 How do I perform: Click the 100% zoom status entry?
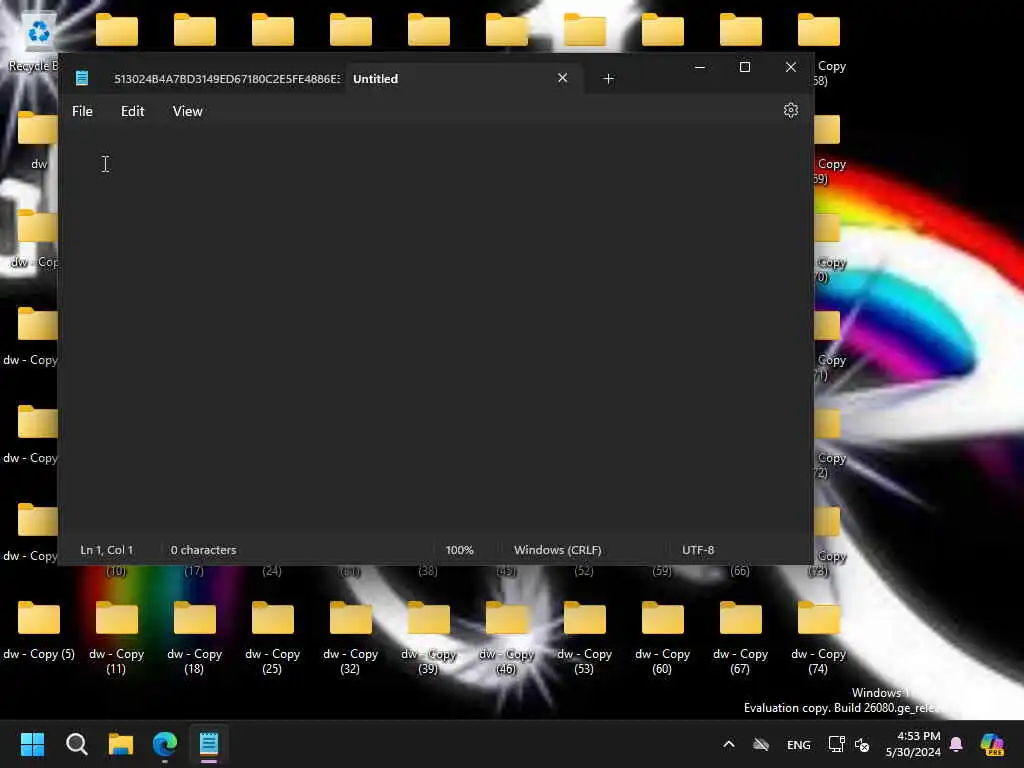click(x=460, y=550)
